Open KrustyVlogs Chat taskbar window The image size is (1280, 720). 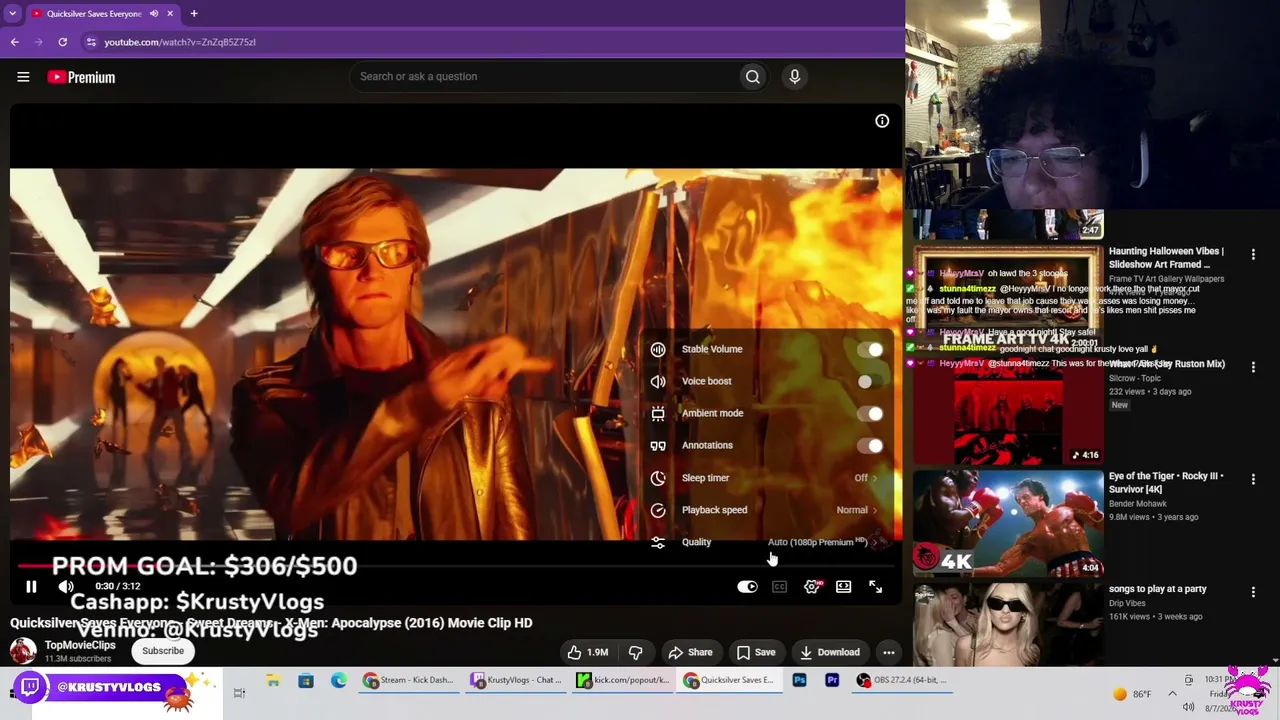516,681
